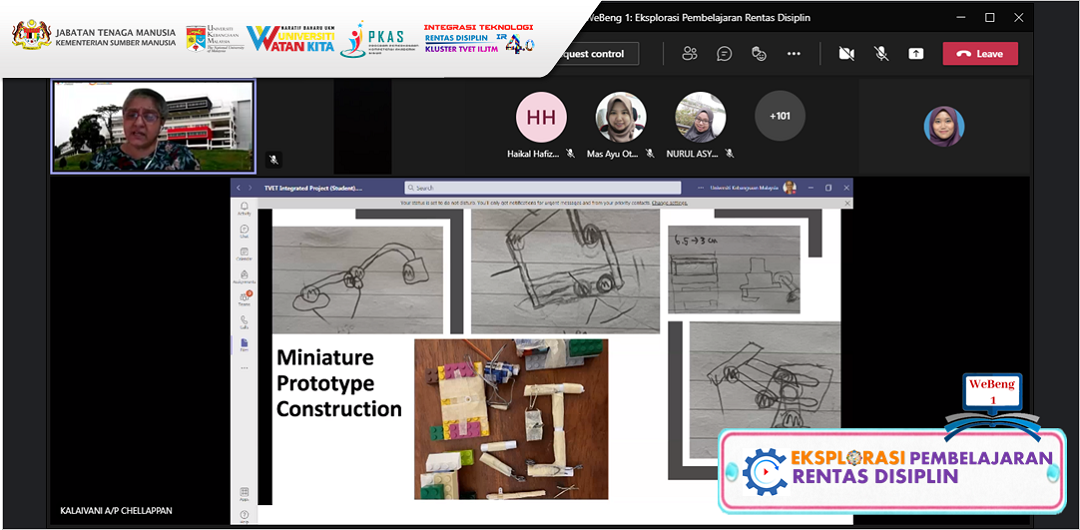Image resolution: width=1080 pixels, height=530 pixels.
Task: Open the meeting chat icon
Action: (724, 54)
